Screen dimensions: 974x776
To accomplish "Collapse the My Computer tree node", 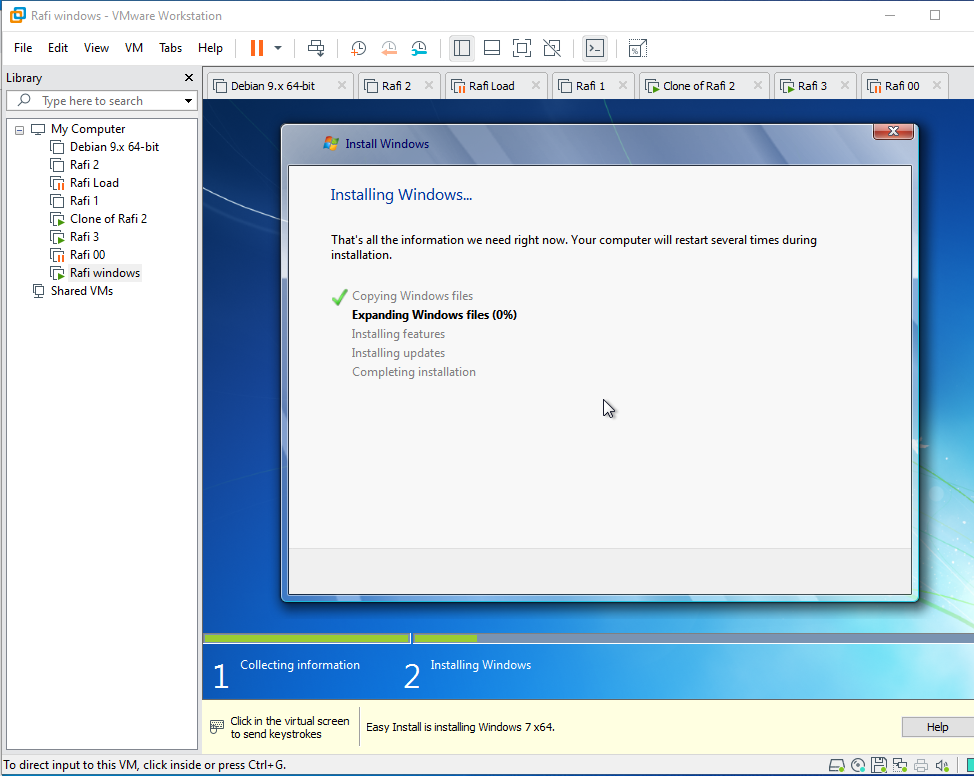I will point(19,130).
